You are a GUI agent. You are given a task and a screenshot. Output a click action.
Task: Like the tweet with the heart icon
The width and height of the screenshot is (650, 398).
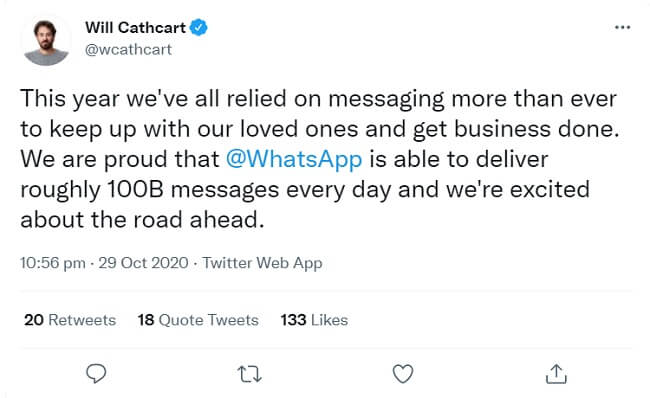403,374
